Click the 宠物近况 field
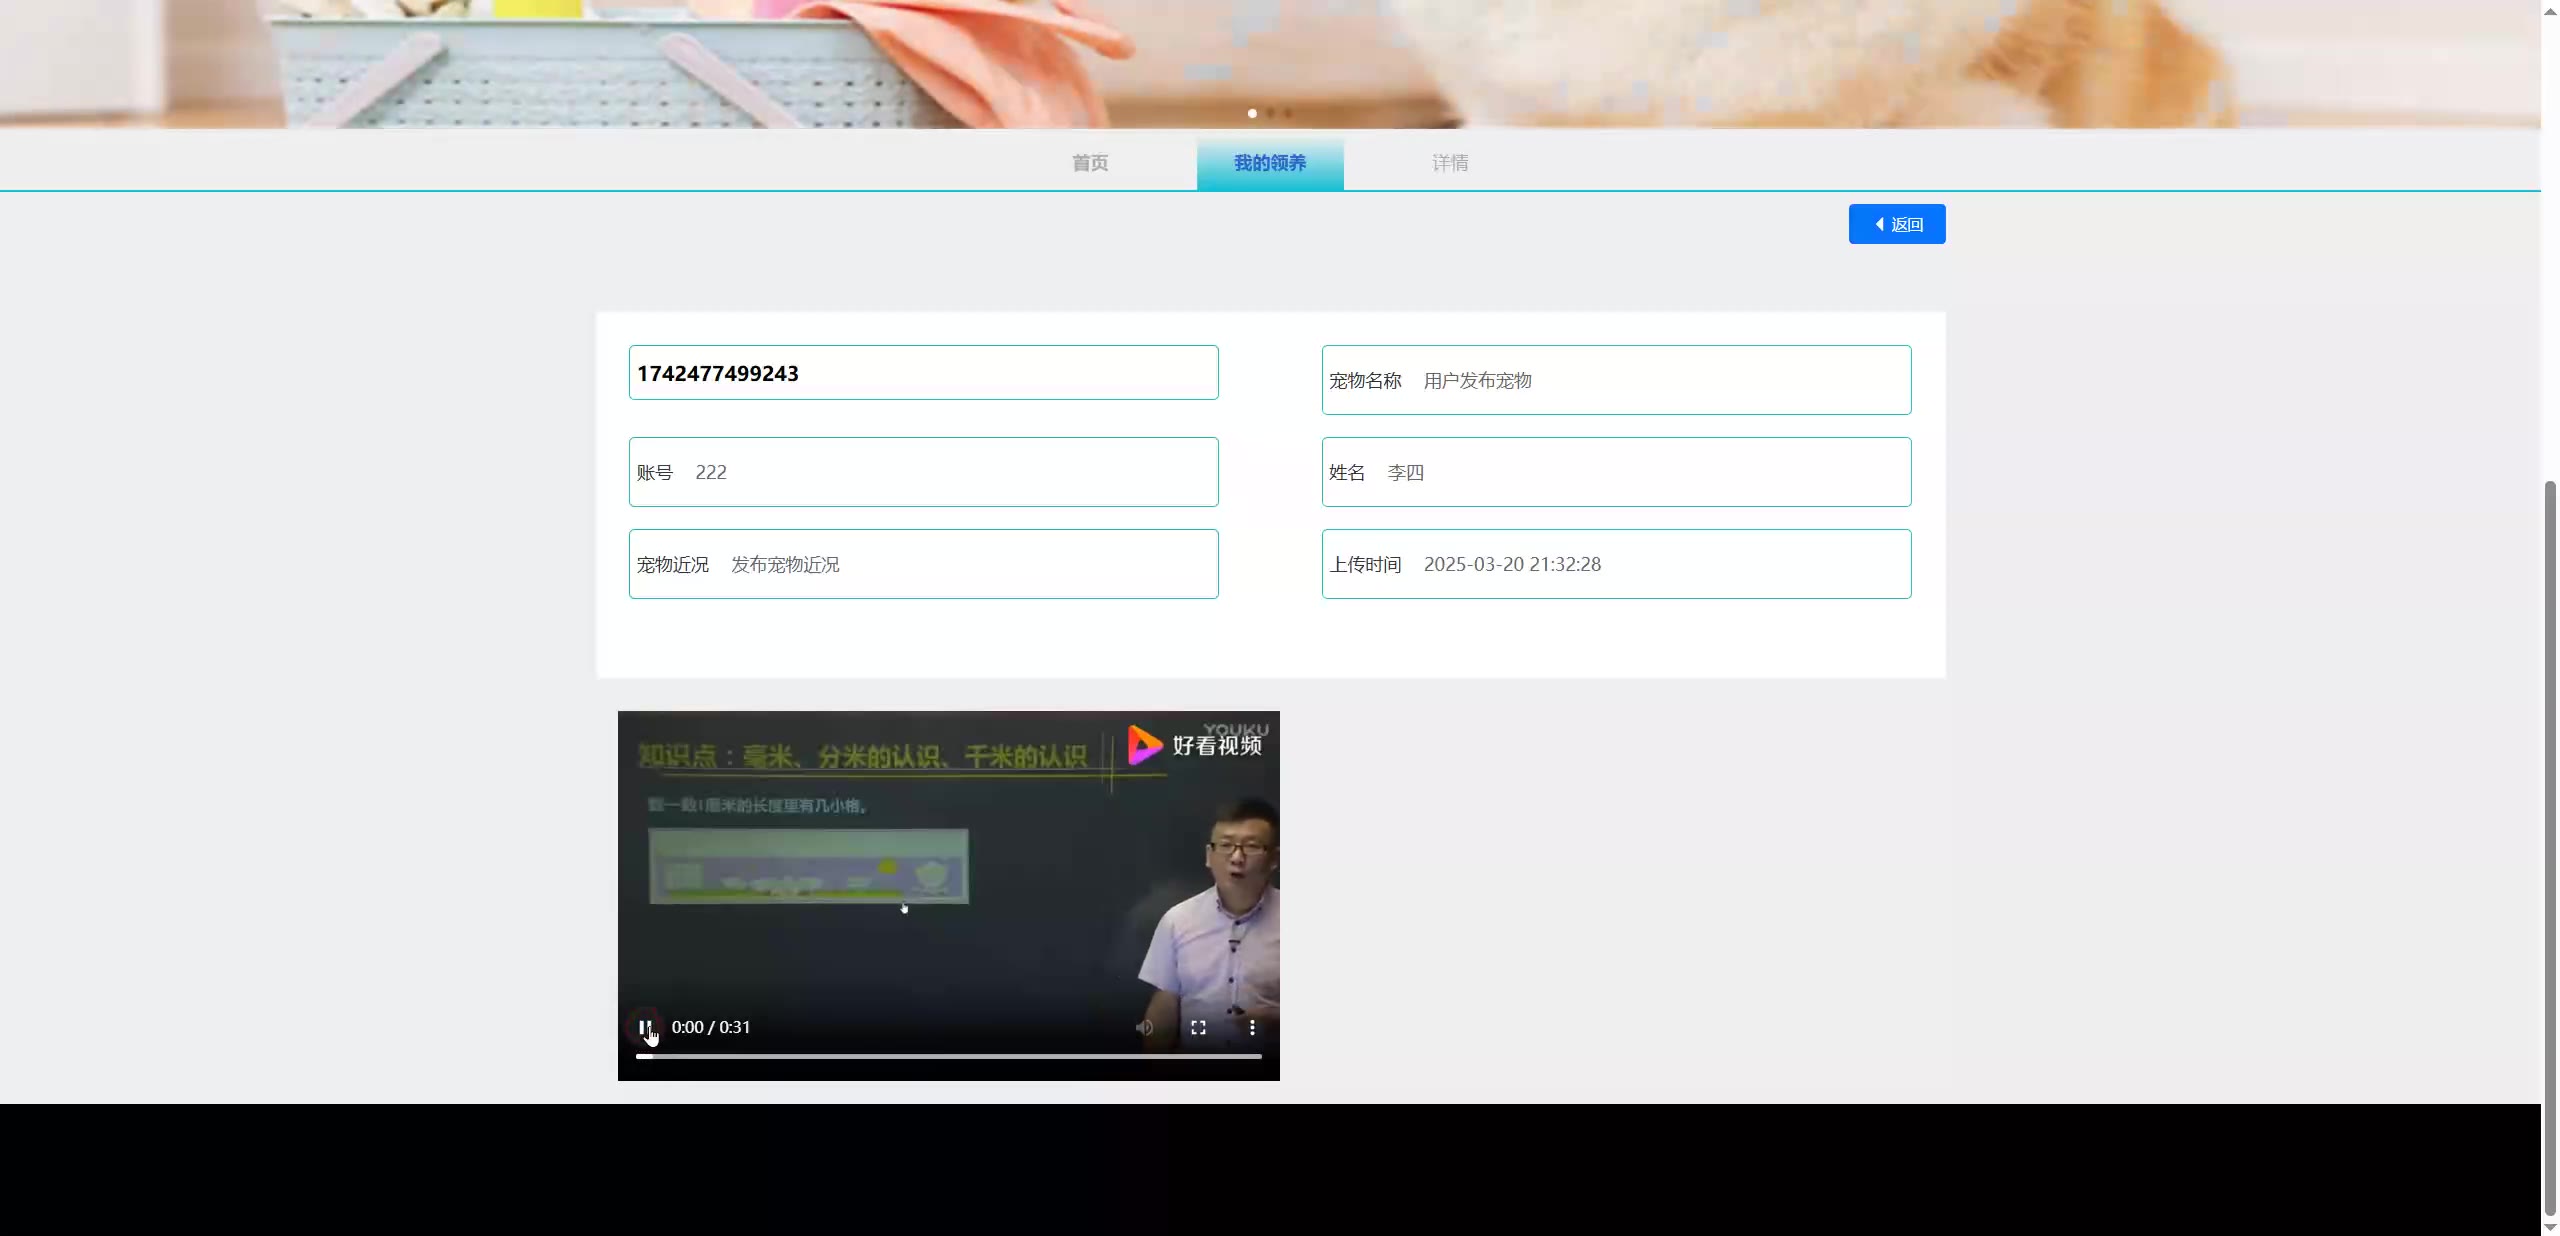Screen dimensions: 2560x1236 click(x=923, y=564)
